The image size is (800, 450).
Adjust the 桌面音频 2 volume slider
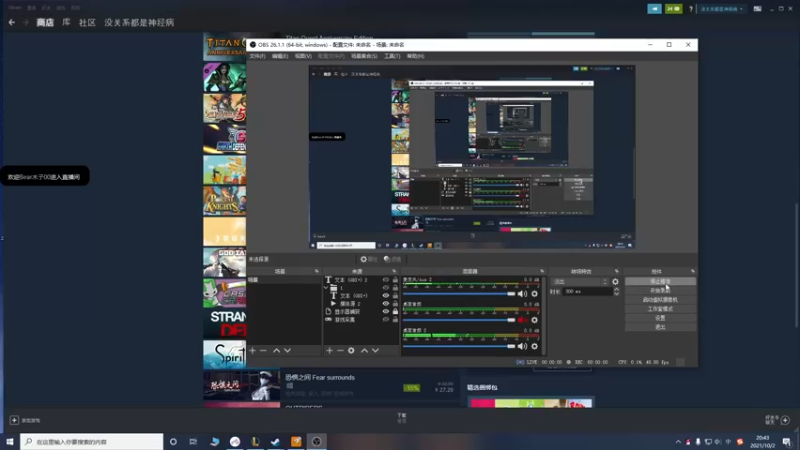coord(459,346)
